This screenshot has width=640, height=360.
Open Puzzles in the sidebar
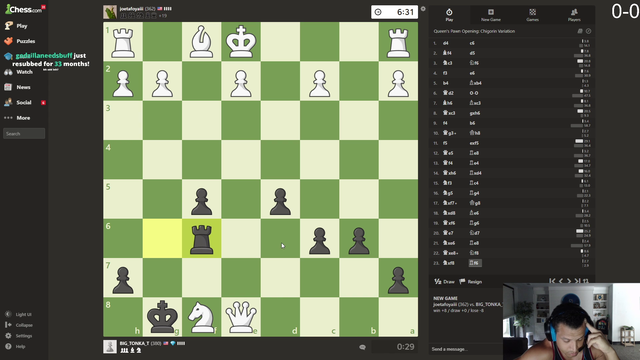20,41
